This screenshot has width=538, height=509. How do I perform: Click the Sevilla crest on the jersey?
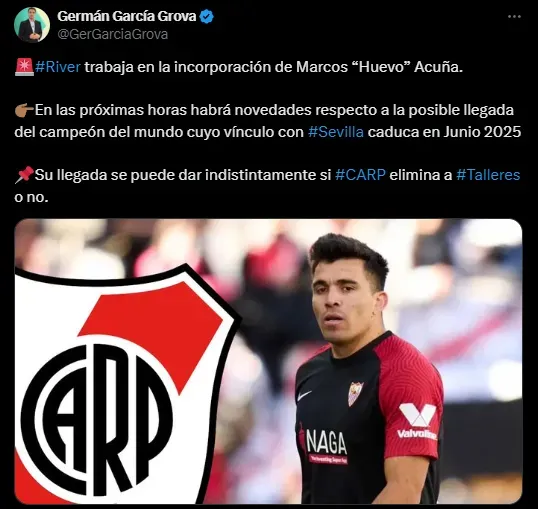(355, 393)
